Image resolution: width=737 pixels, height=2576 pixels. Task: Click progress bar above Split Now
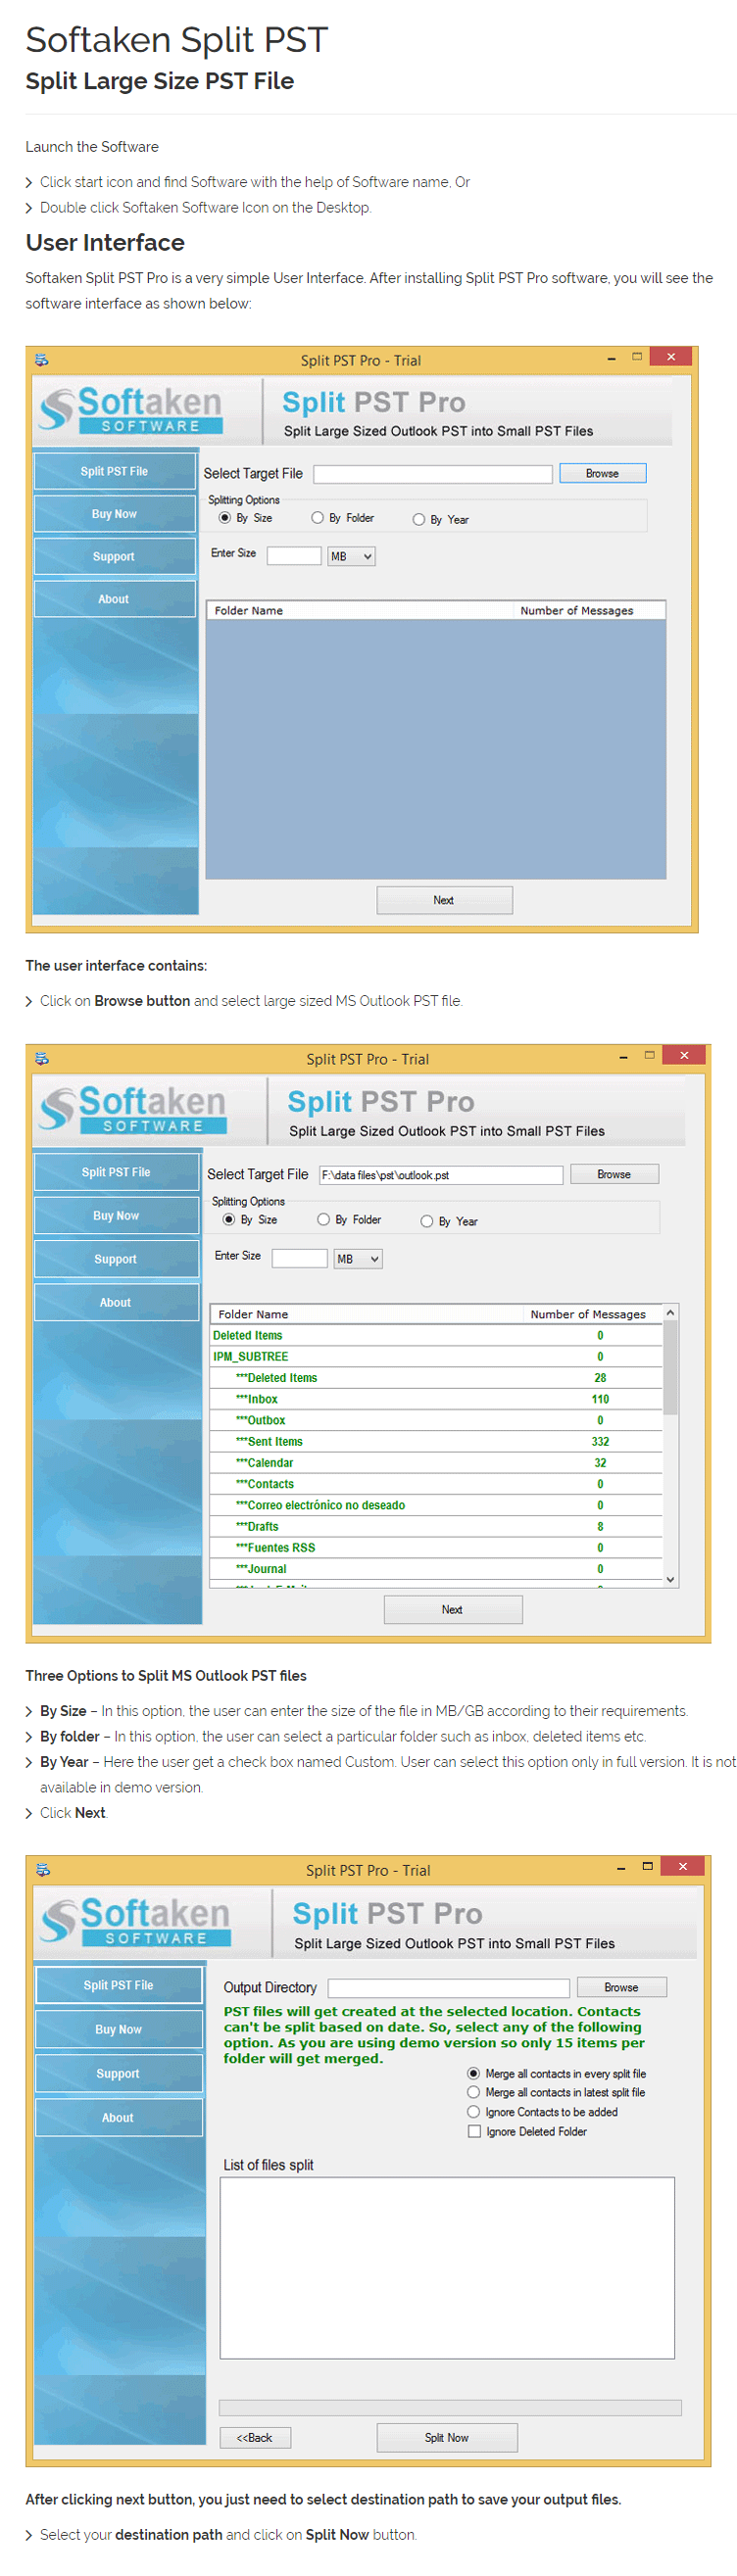[x=450, y=2408]
